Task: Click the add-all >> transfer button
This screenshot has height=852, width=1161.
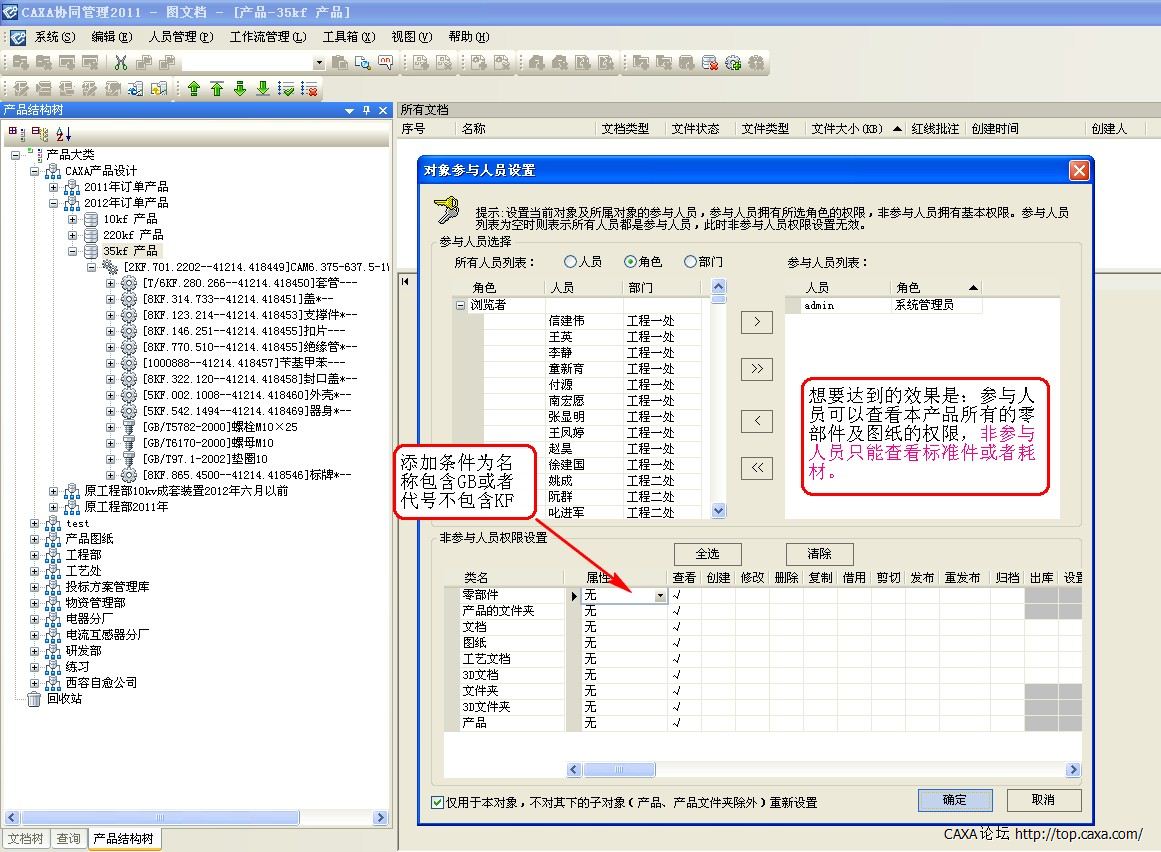Action: coord(756,369)
